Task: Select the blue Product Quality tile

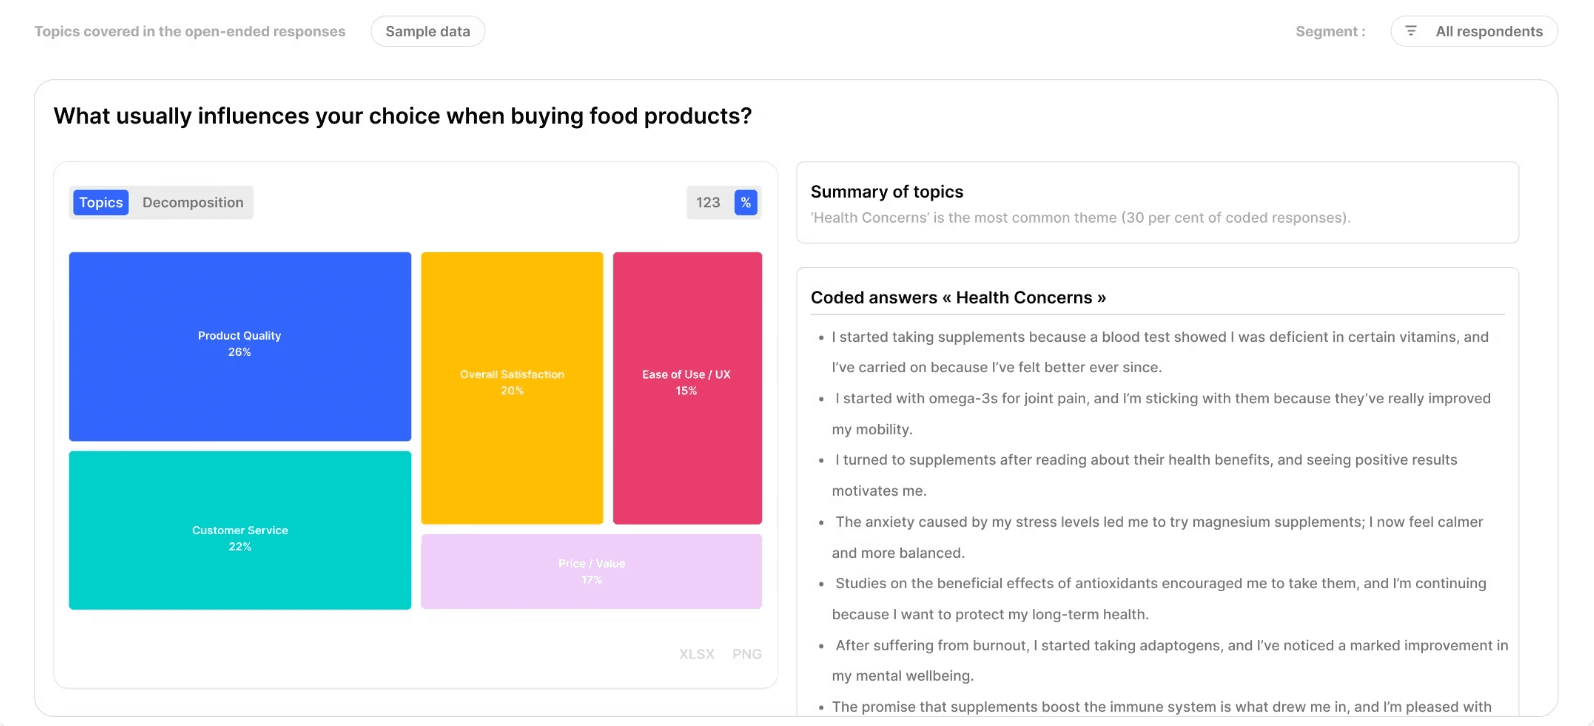Action: coord(240,346)
